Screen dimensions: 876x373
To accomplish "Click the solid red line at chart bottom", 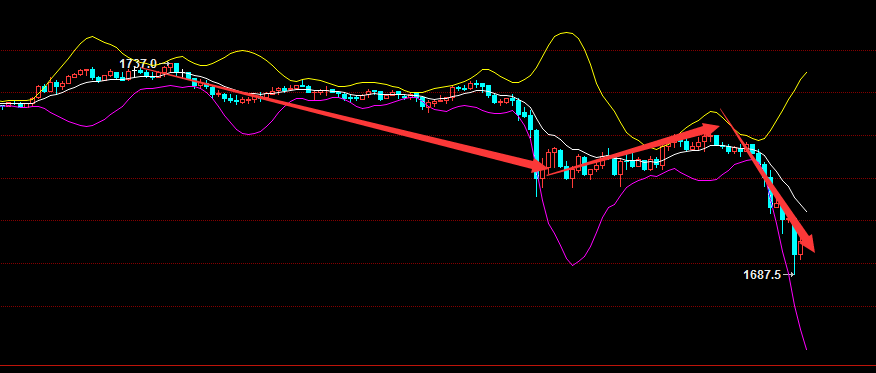I will pos(438,366).
